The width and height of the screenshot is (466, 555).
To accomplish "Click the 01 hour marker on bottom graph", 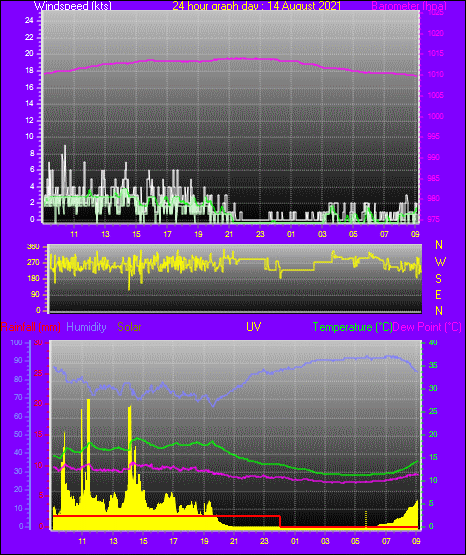I will pyautogui.click(x=295, y=541).
